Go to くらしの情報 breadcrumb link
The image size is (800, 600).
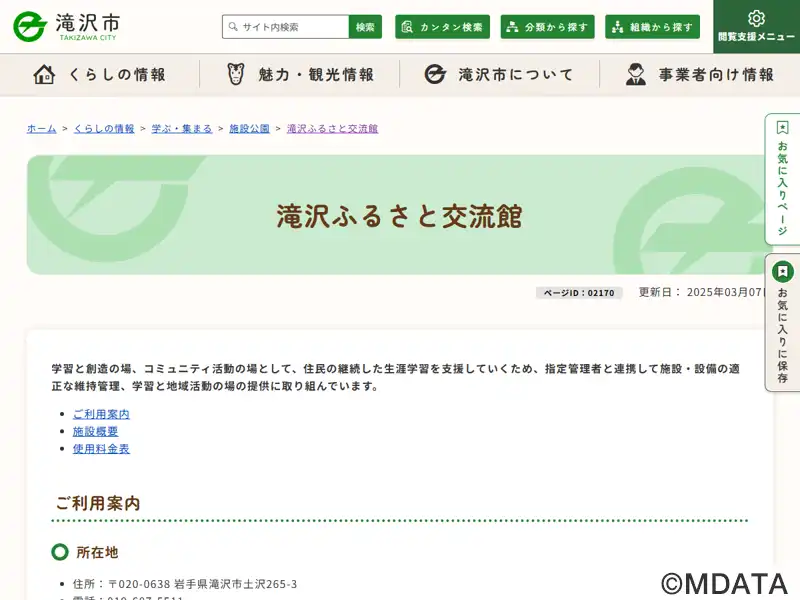(104, 129)
